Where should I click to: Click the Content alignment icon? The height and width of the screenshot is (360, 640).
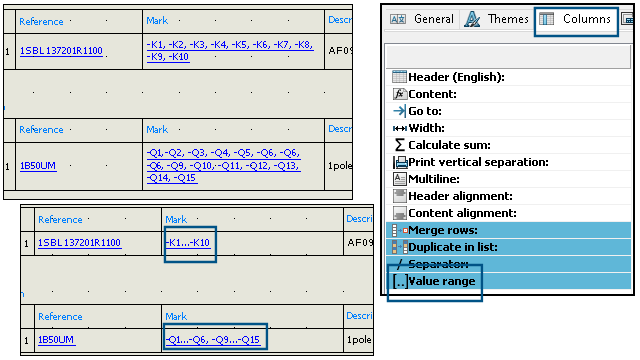pyautogui.click(x=400, y=213)
